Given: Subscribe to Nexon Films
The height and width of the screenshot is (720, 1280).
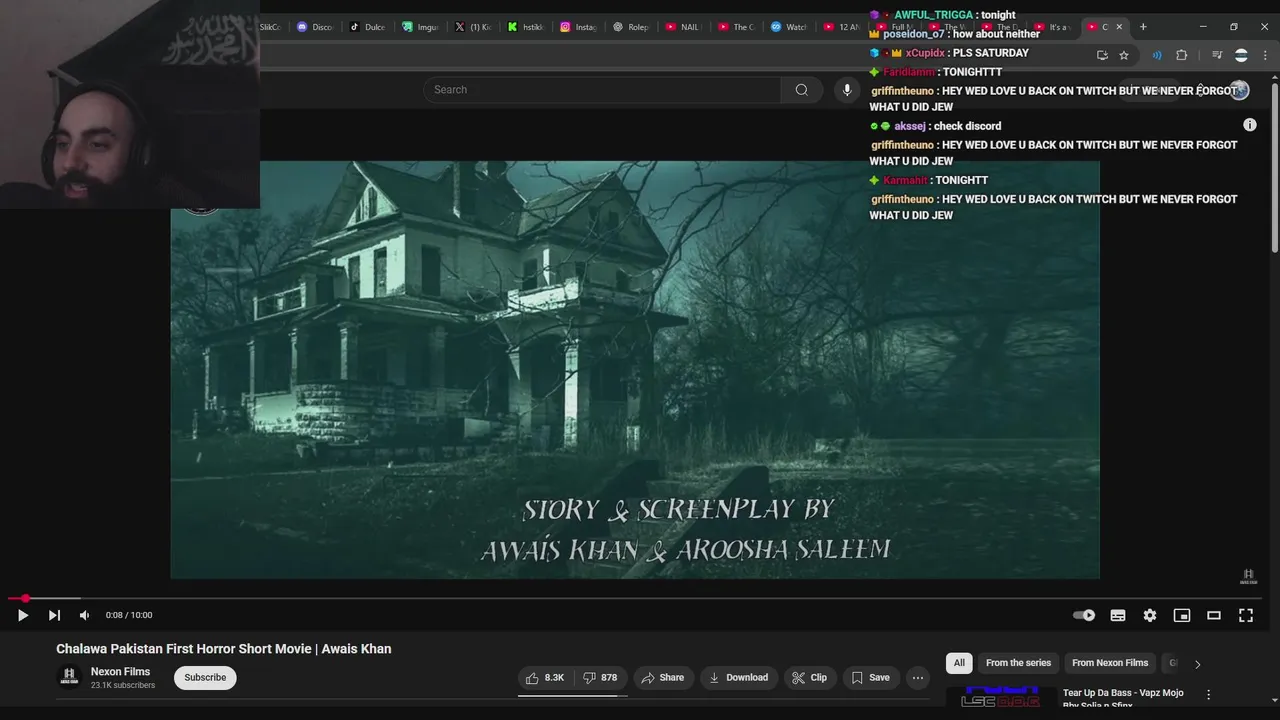Looking at the screenshot, I should 205,677.
